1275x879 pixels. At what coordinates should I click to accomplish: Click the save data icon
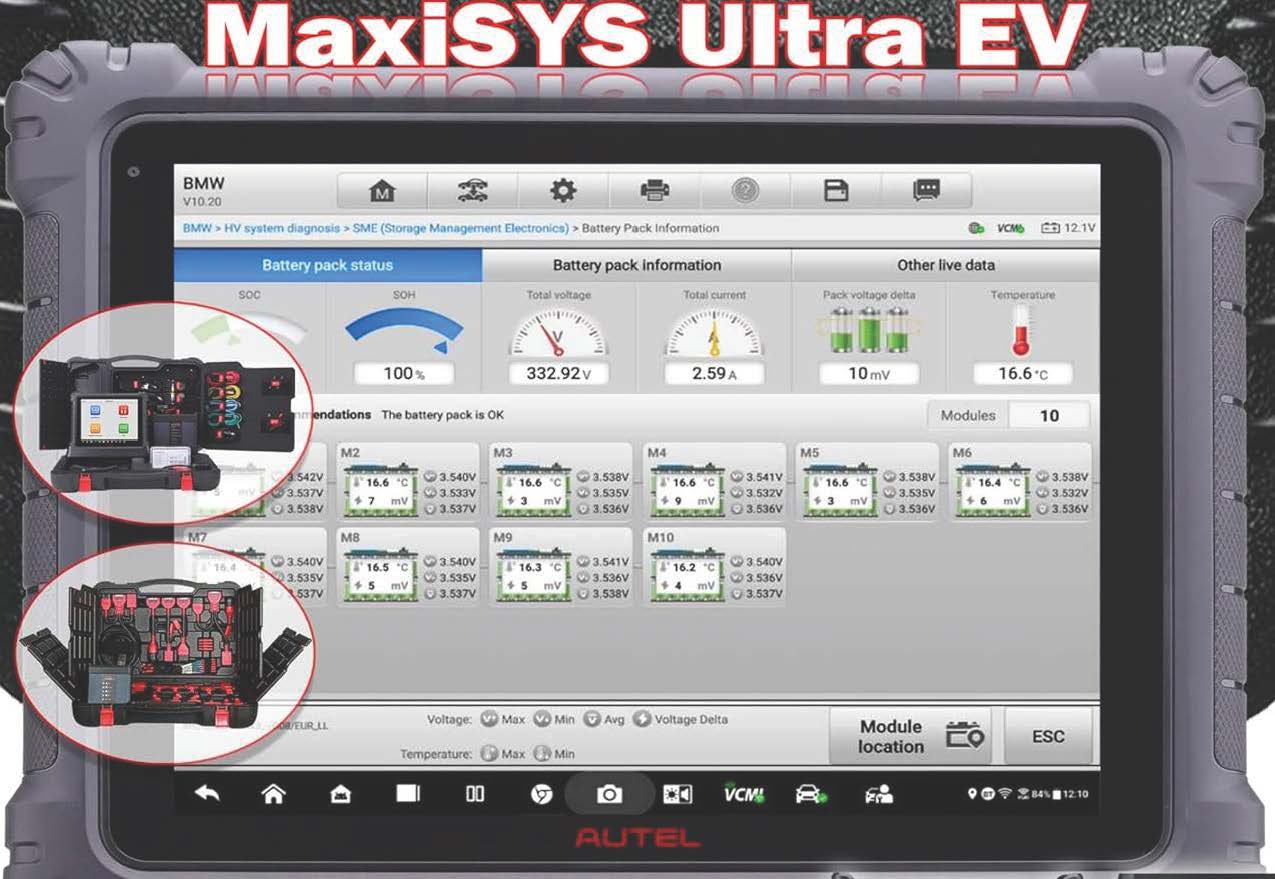(x=836, y=191)
